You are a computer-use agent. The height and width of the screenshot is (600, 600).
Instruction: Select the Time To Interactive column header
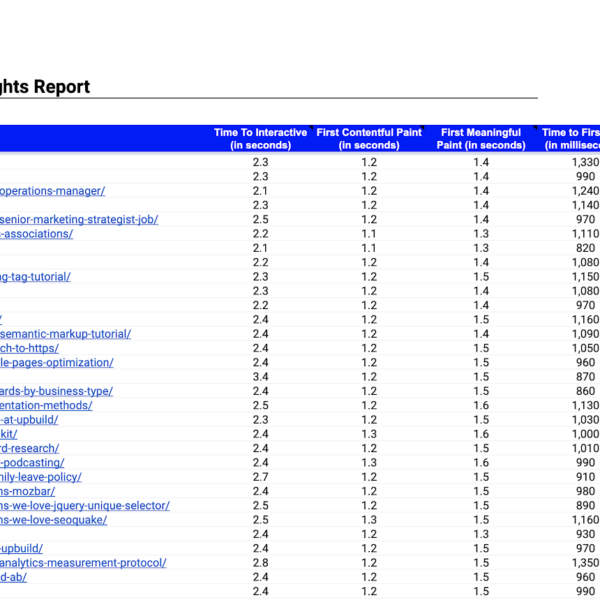click(x=260, y=139)
